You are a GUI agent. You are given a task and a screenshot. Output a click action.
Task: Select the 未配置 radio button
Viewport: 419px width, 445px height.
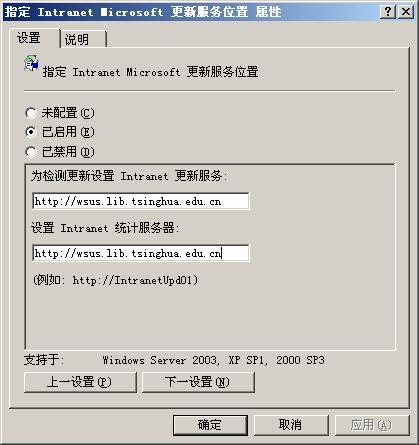31,113
